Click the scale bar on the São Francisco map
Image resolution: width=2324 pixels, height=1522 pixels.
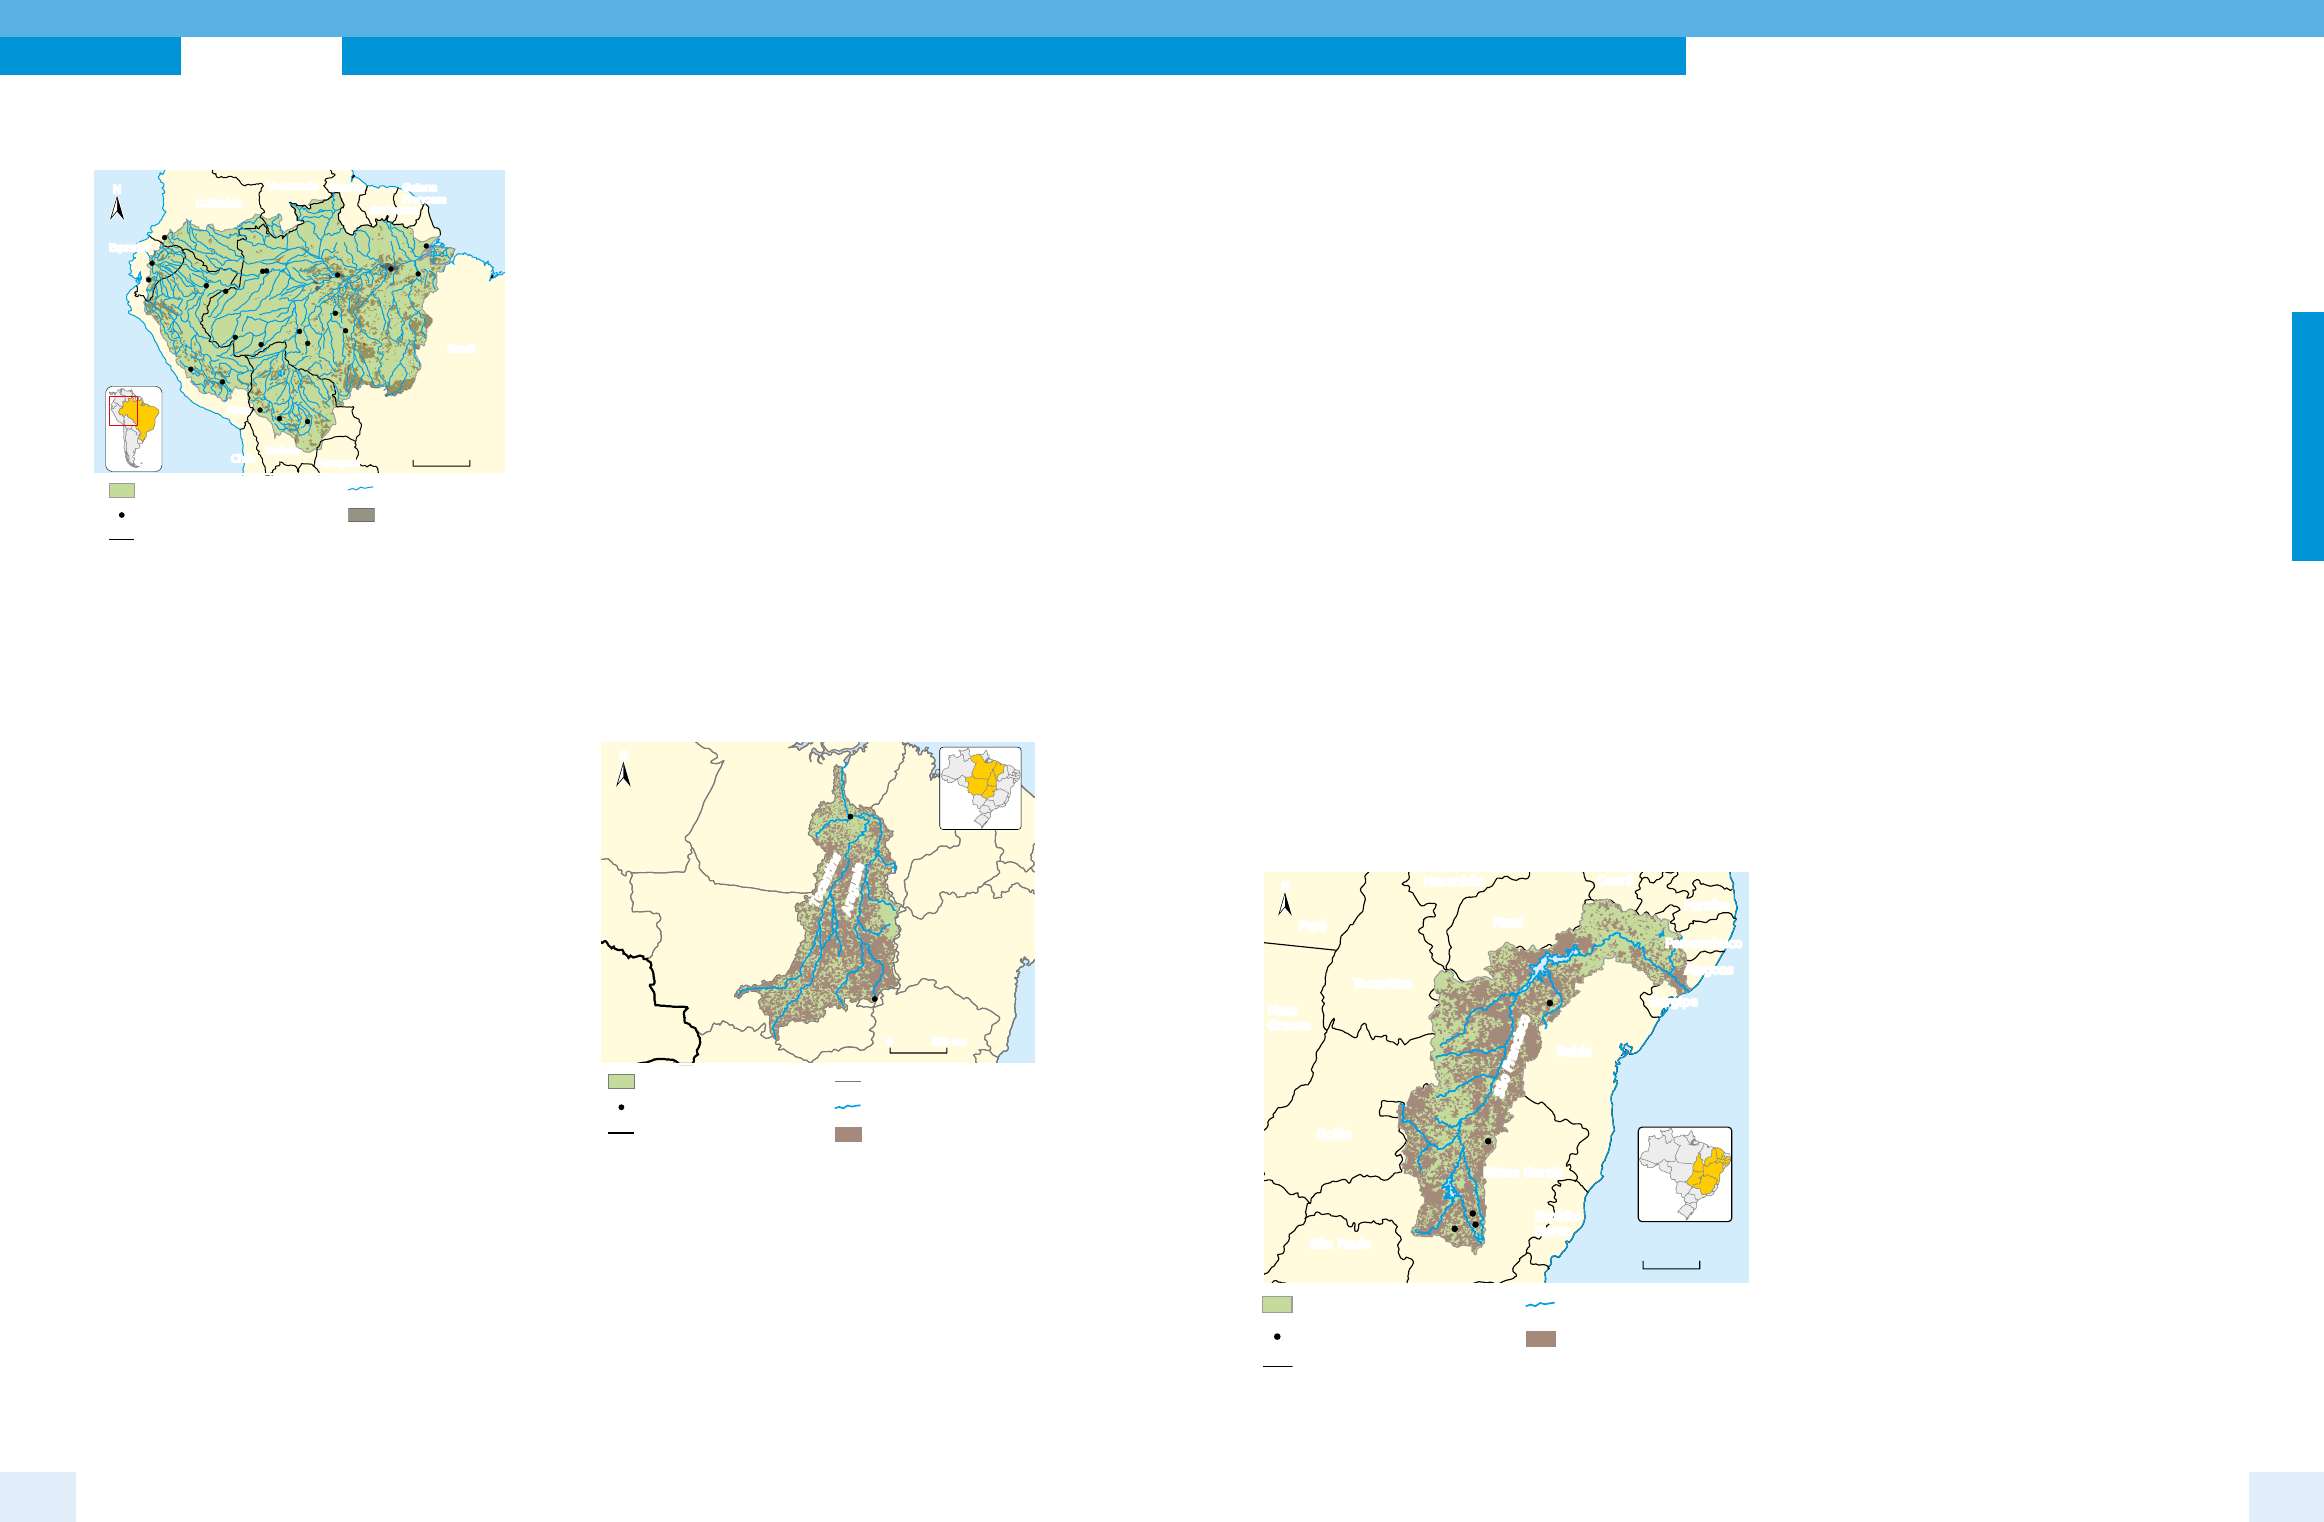point(1671,1266)
